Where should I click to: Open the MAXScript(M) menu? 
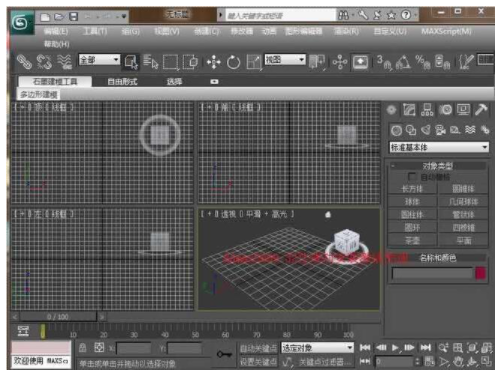click(x=446, y=31)
